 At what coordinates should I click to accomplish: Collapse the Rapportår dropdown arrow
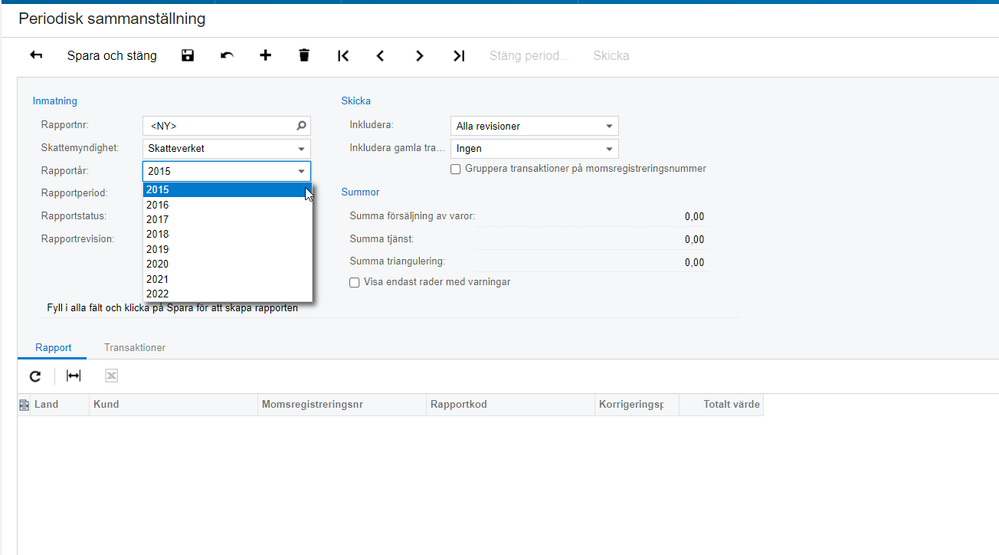(x=301, y=171)
